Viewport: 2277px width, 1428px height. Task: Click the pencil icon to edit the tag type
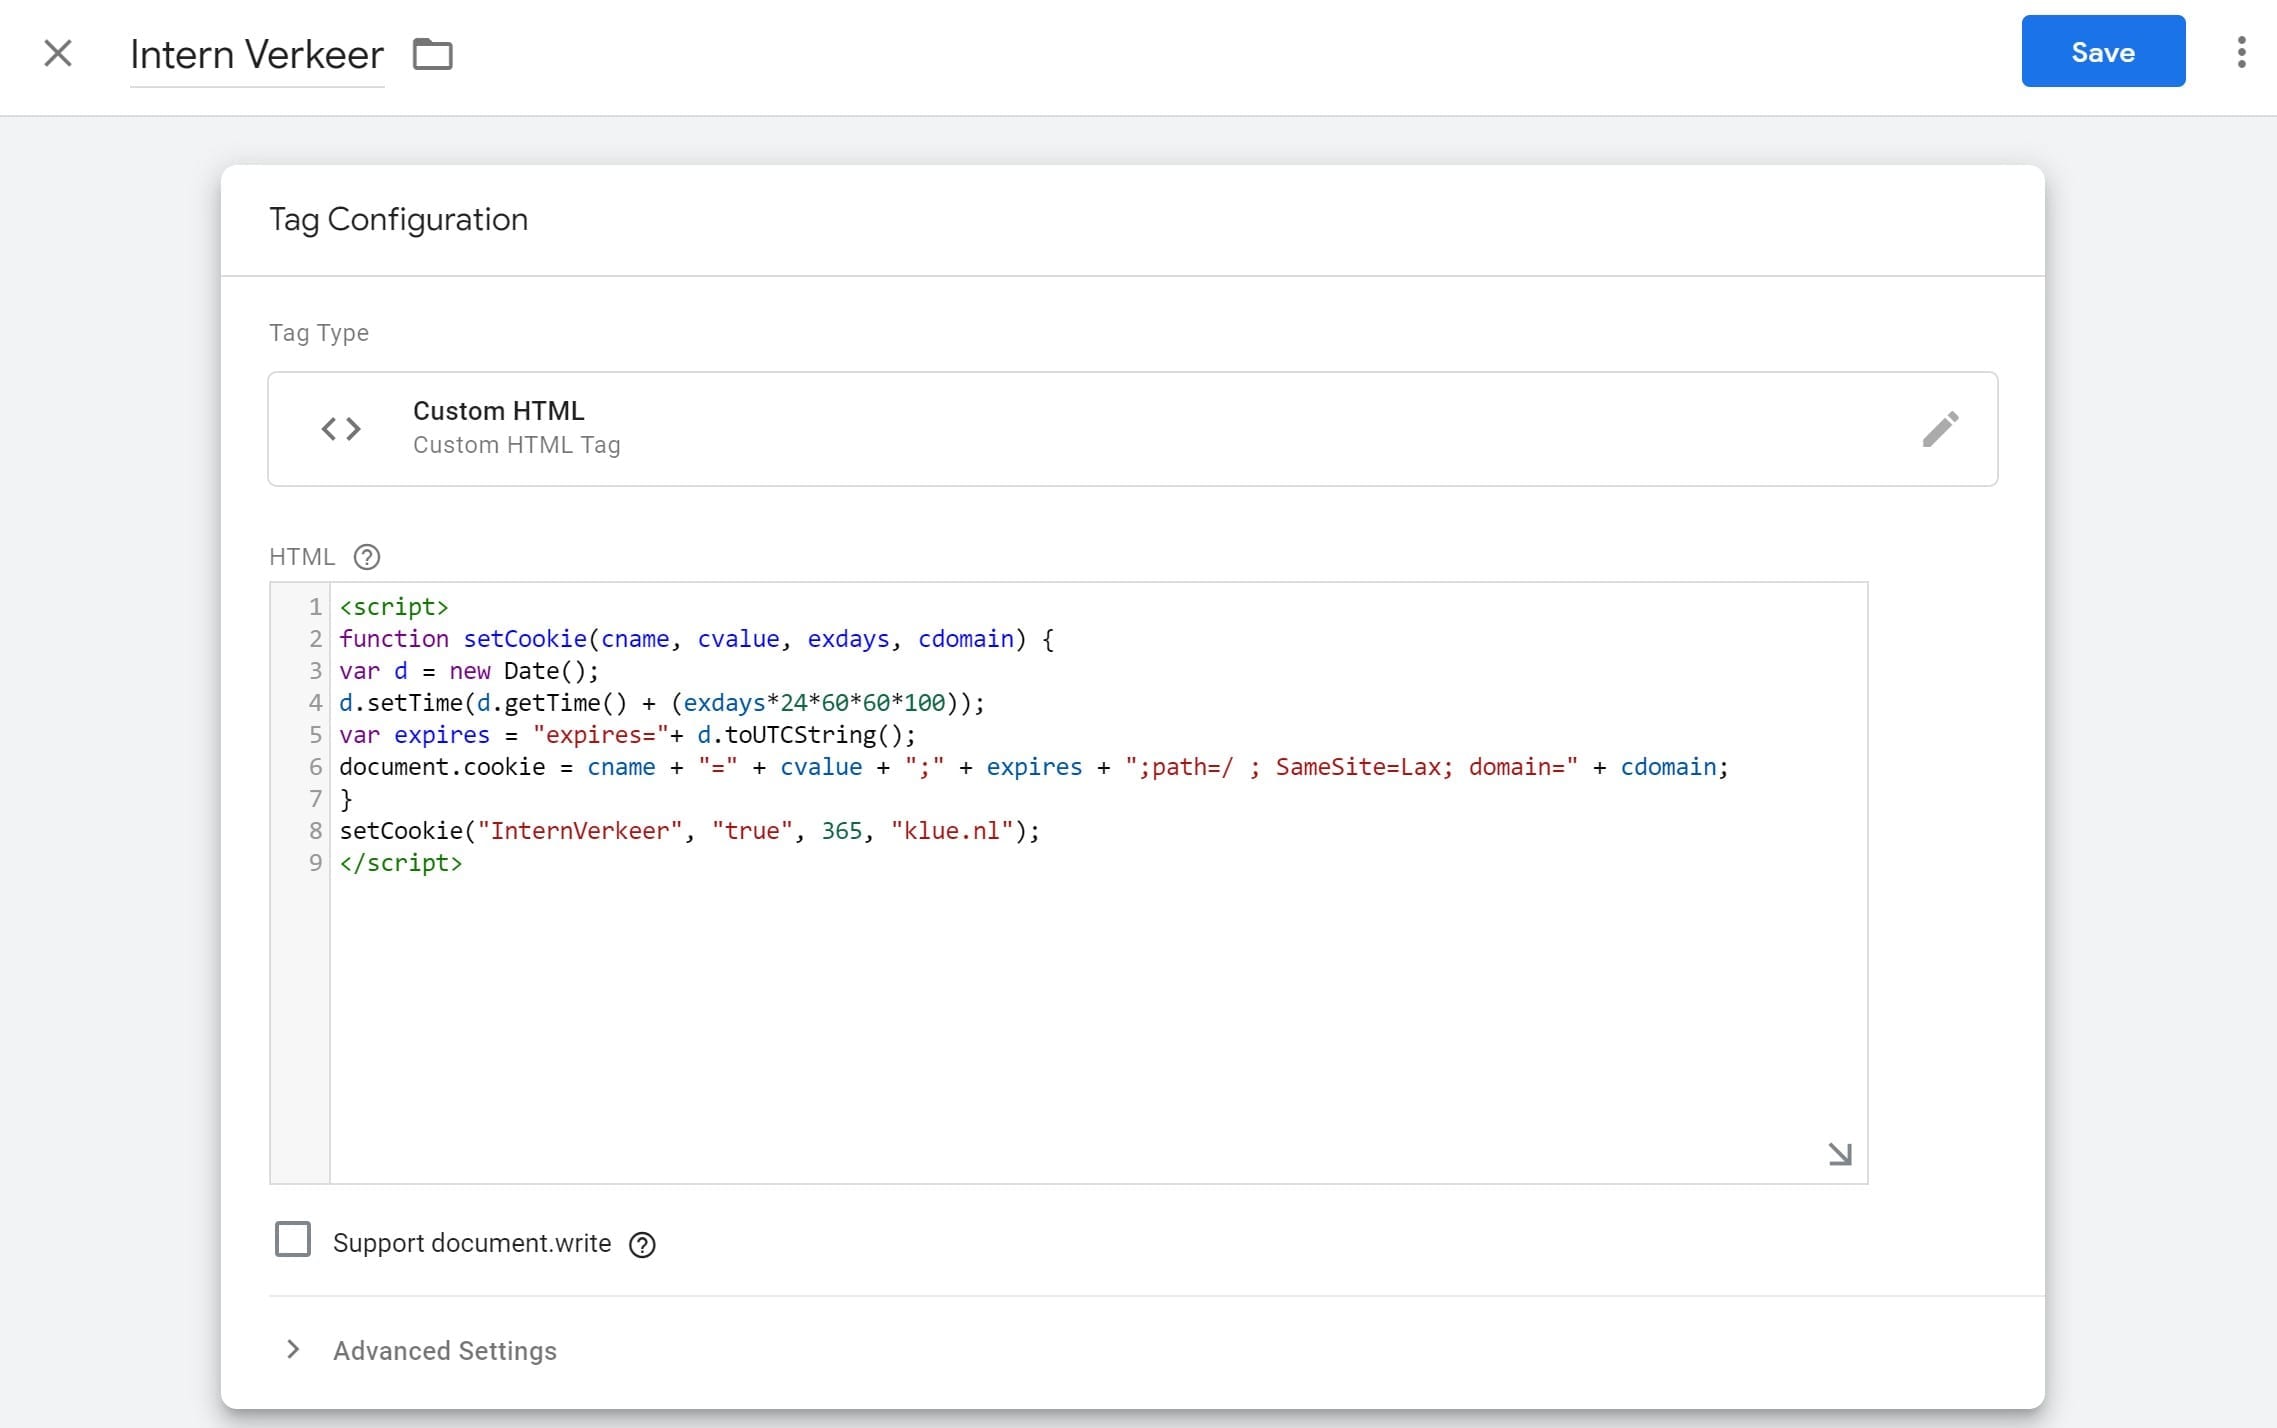[1940, 429]
